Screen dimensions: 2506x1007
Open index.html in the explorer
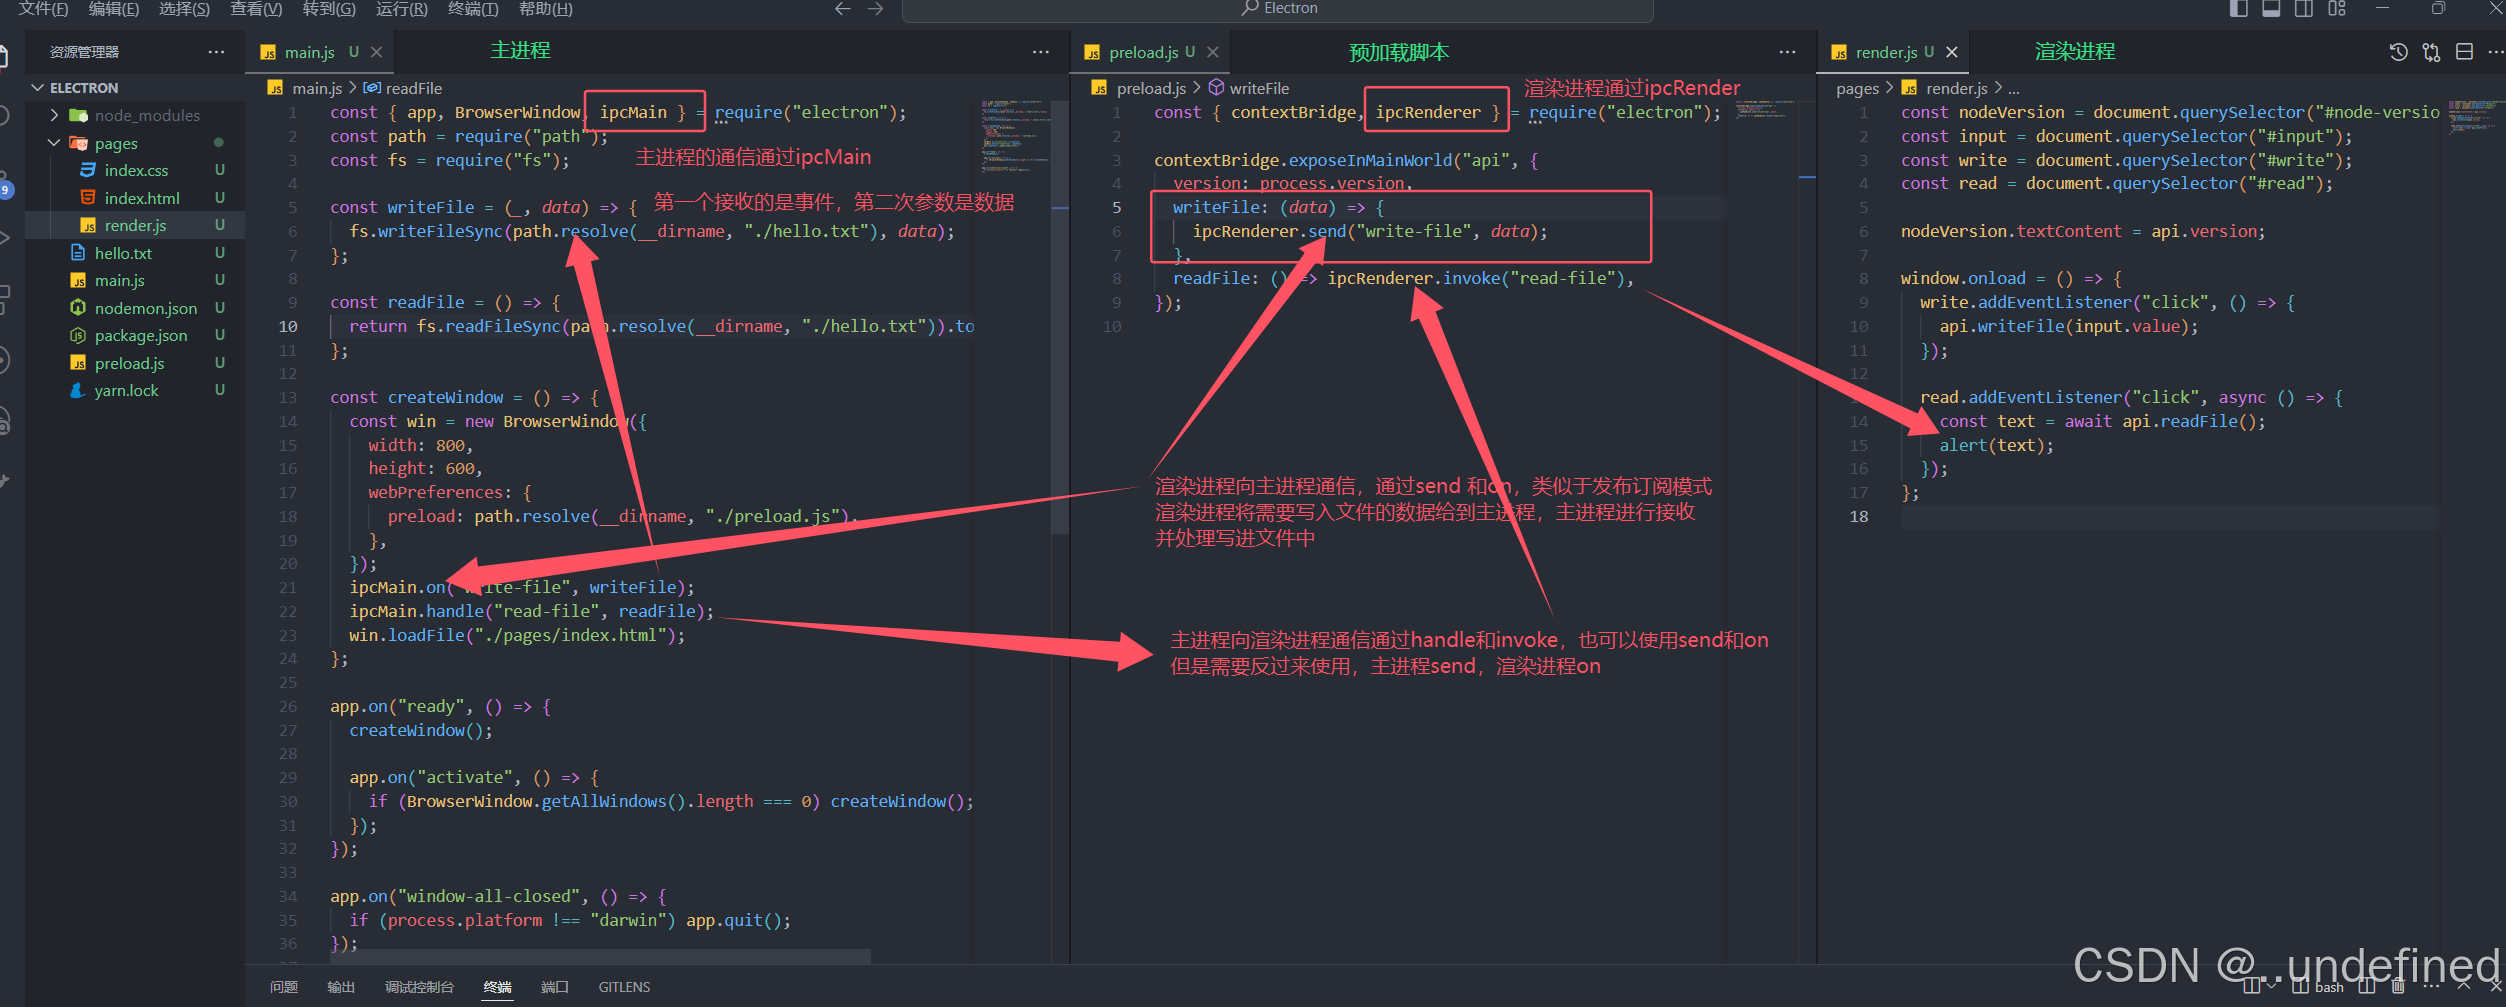tap(135, 198)
